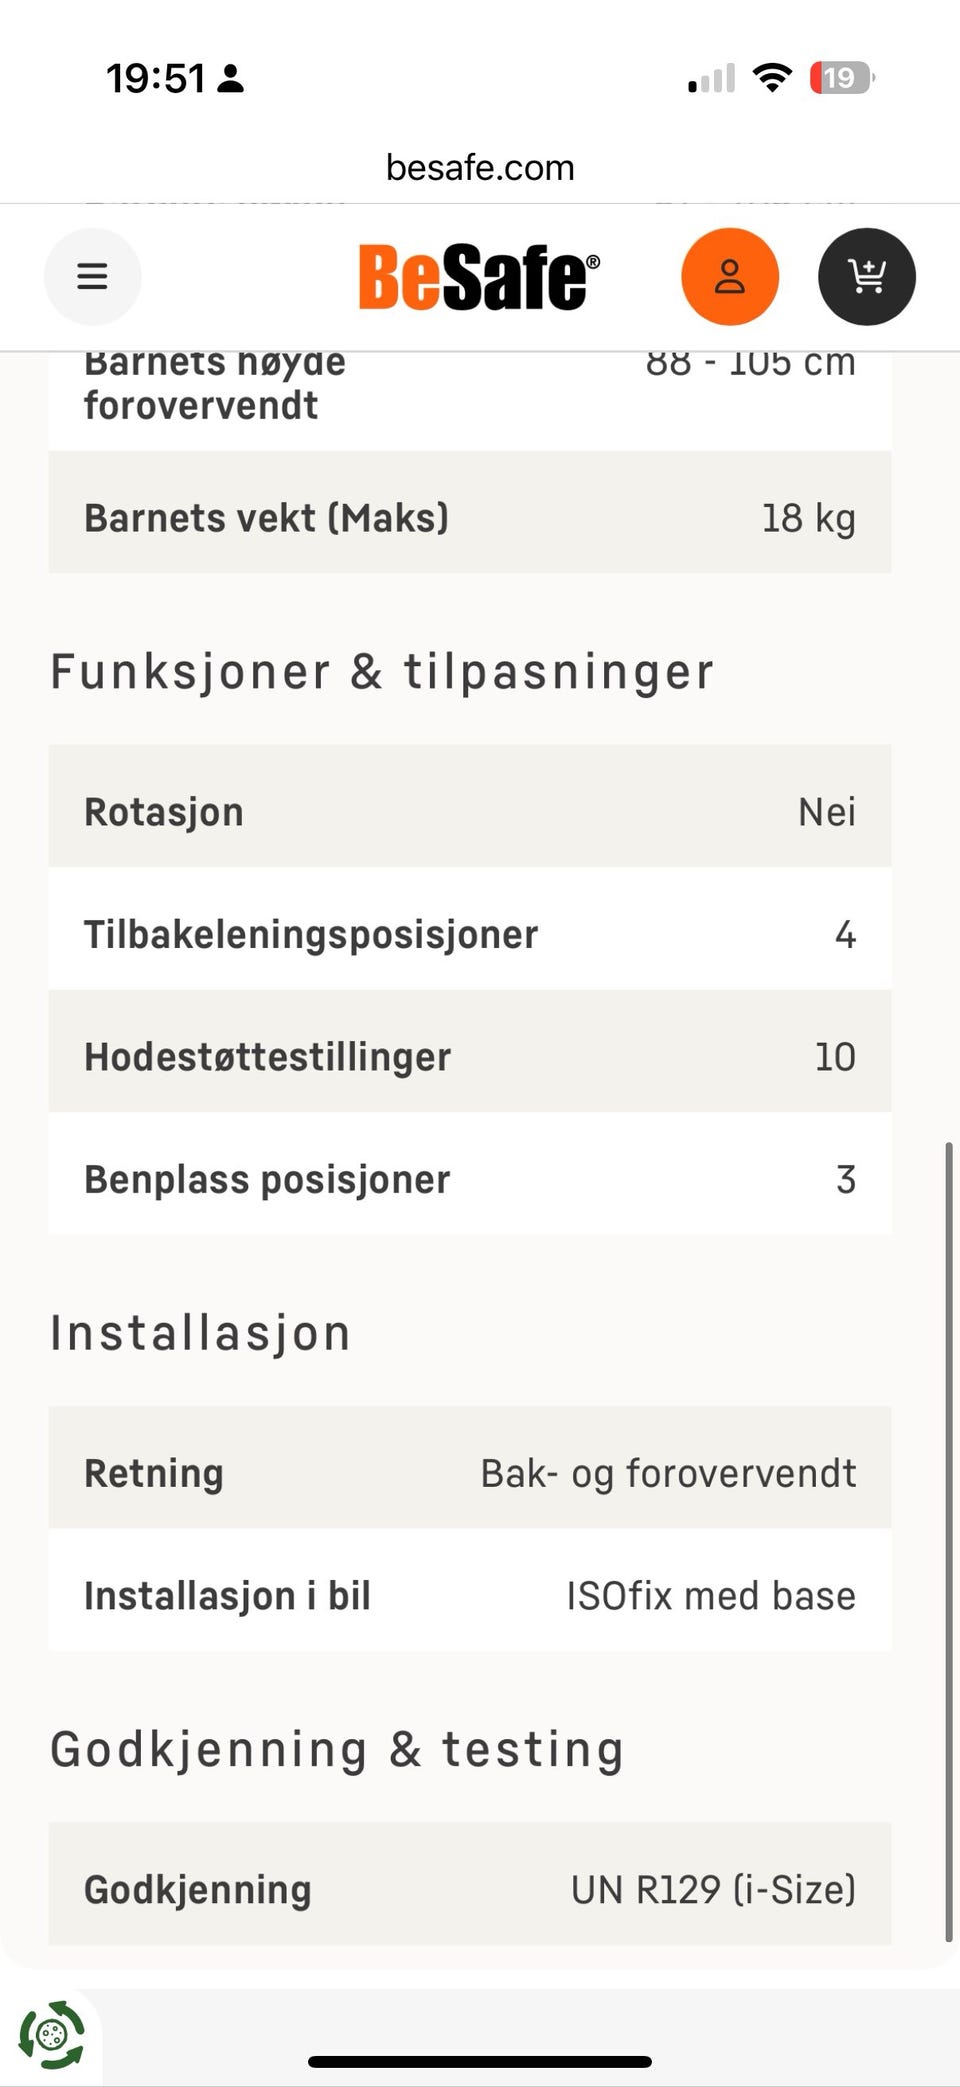Tap the BeSafe logo

pyautogui.click(x=479, y=276)
